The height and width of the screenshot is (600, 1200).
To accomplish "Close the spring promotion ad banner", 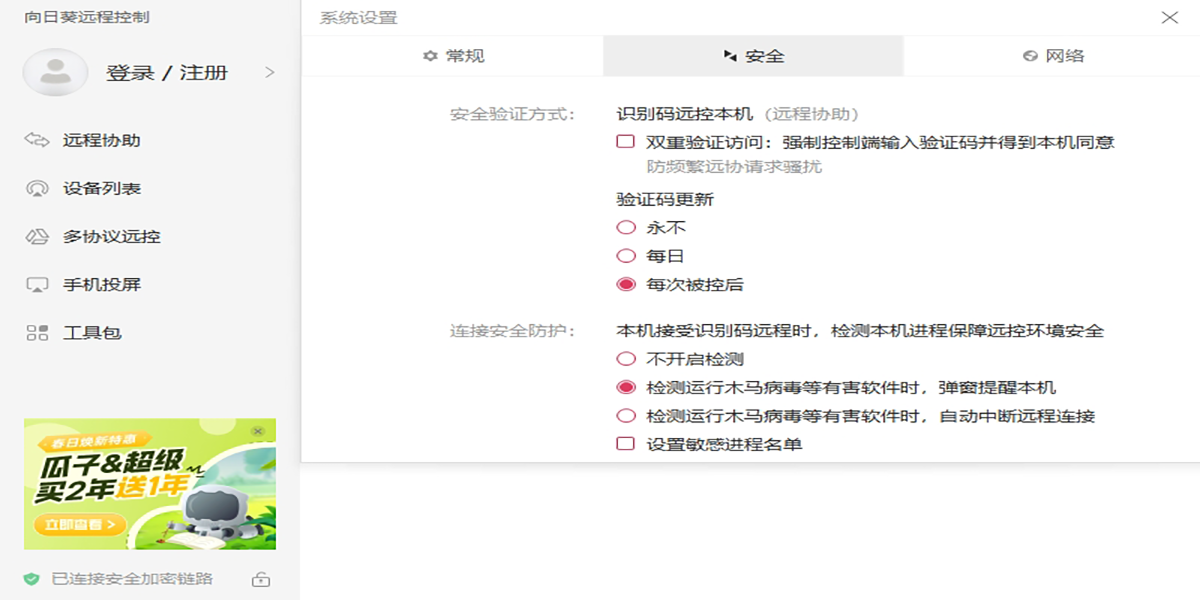I will [258, 431].
